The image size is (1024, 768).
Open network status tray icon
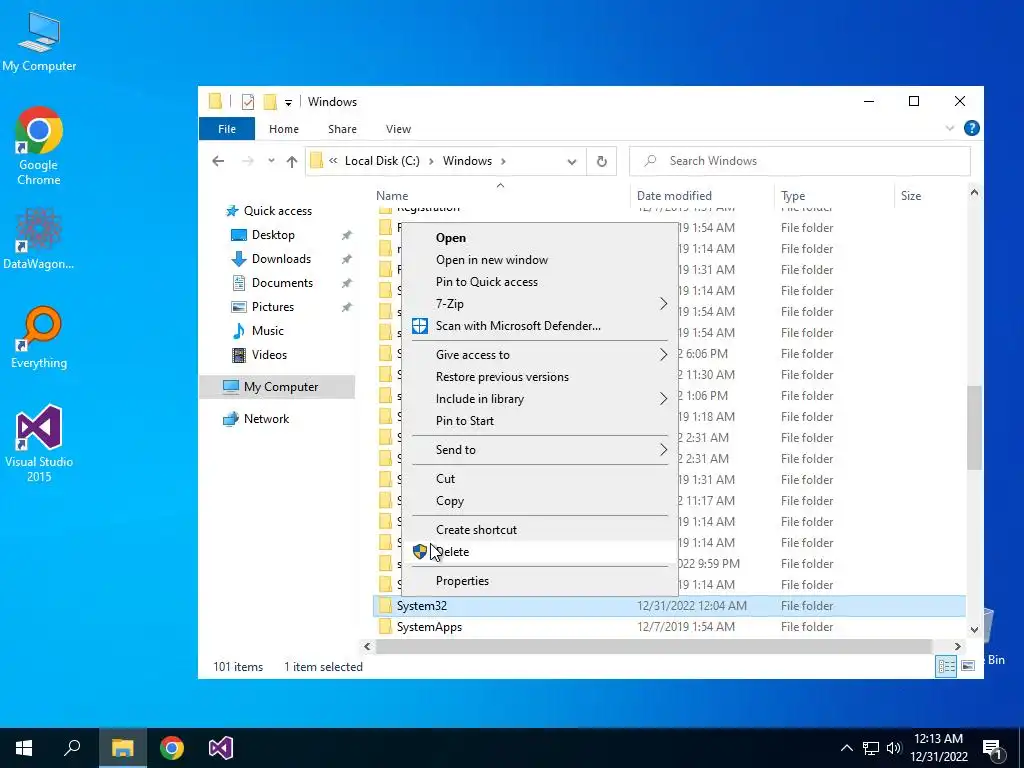pyautogui.click(x=871, y=748)
